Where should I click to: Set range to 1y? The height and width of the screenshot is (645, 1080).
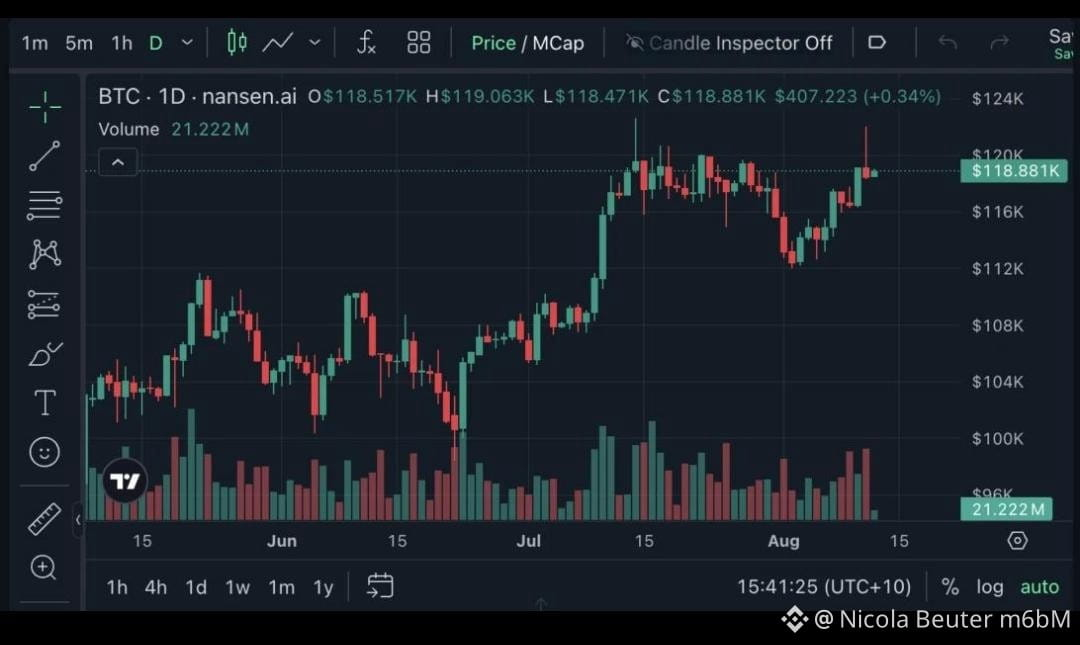(323, 586)
